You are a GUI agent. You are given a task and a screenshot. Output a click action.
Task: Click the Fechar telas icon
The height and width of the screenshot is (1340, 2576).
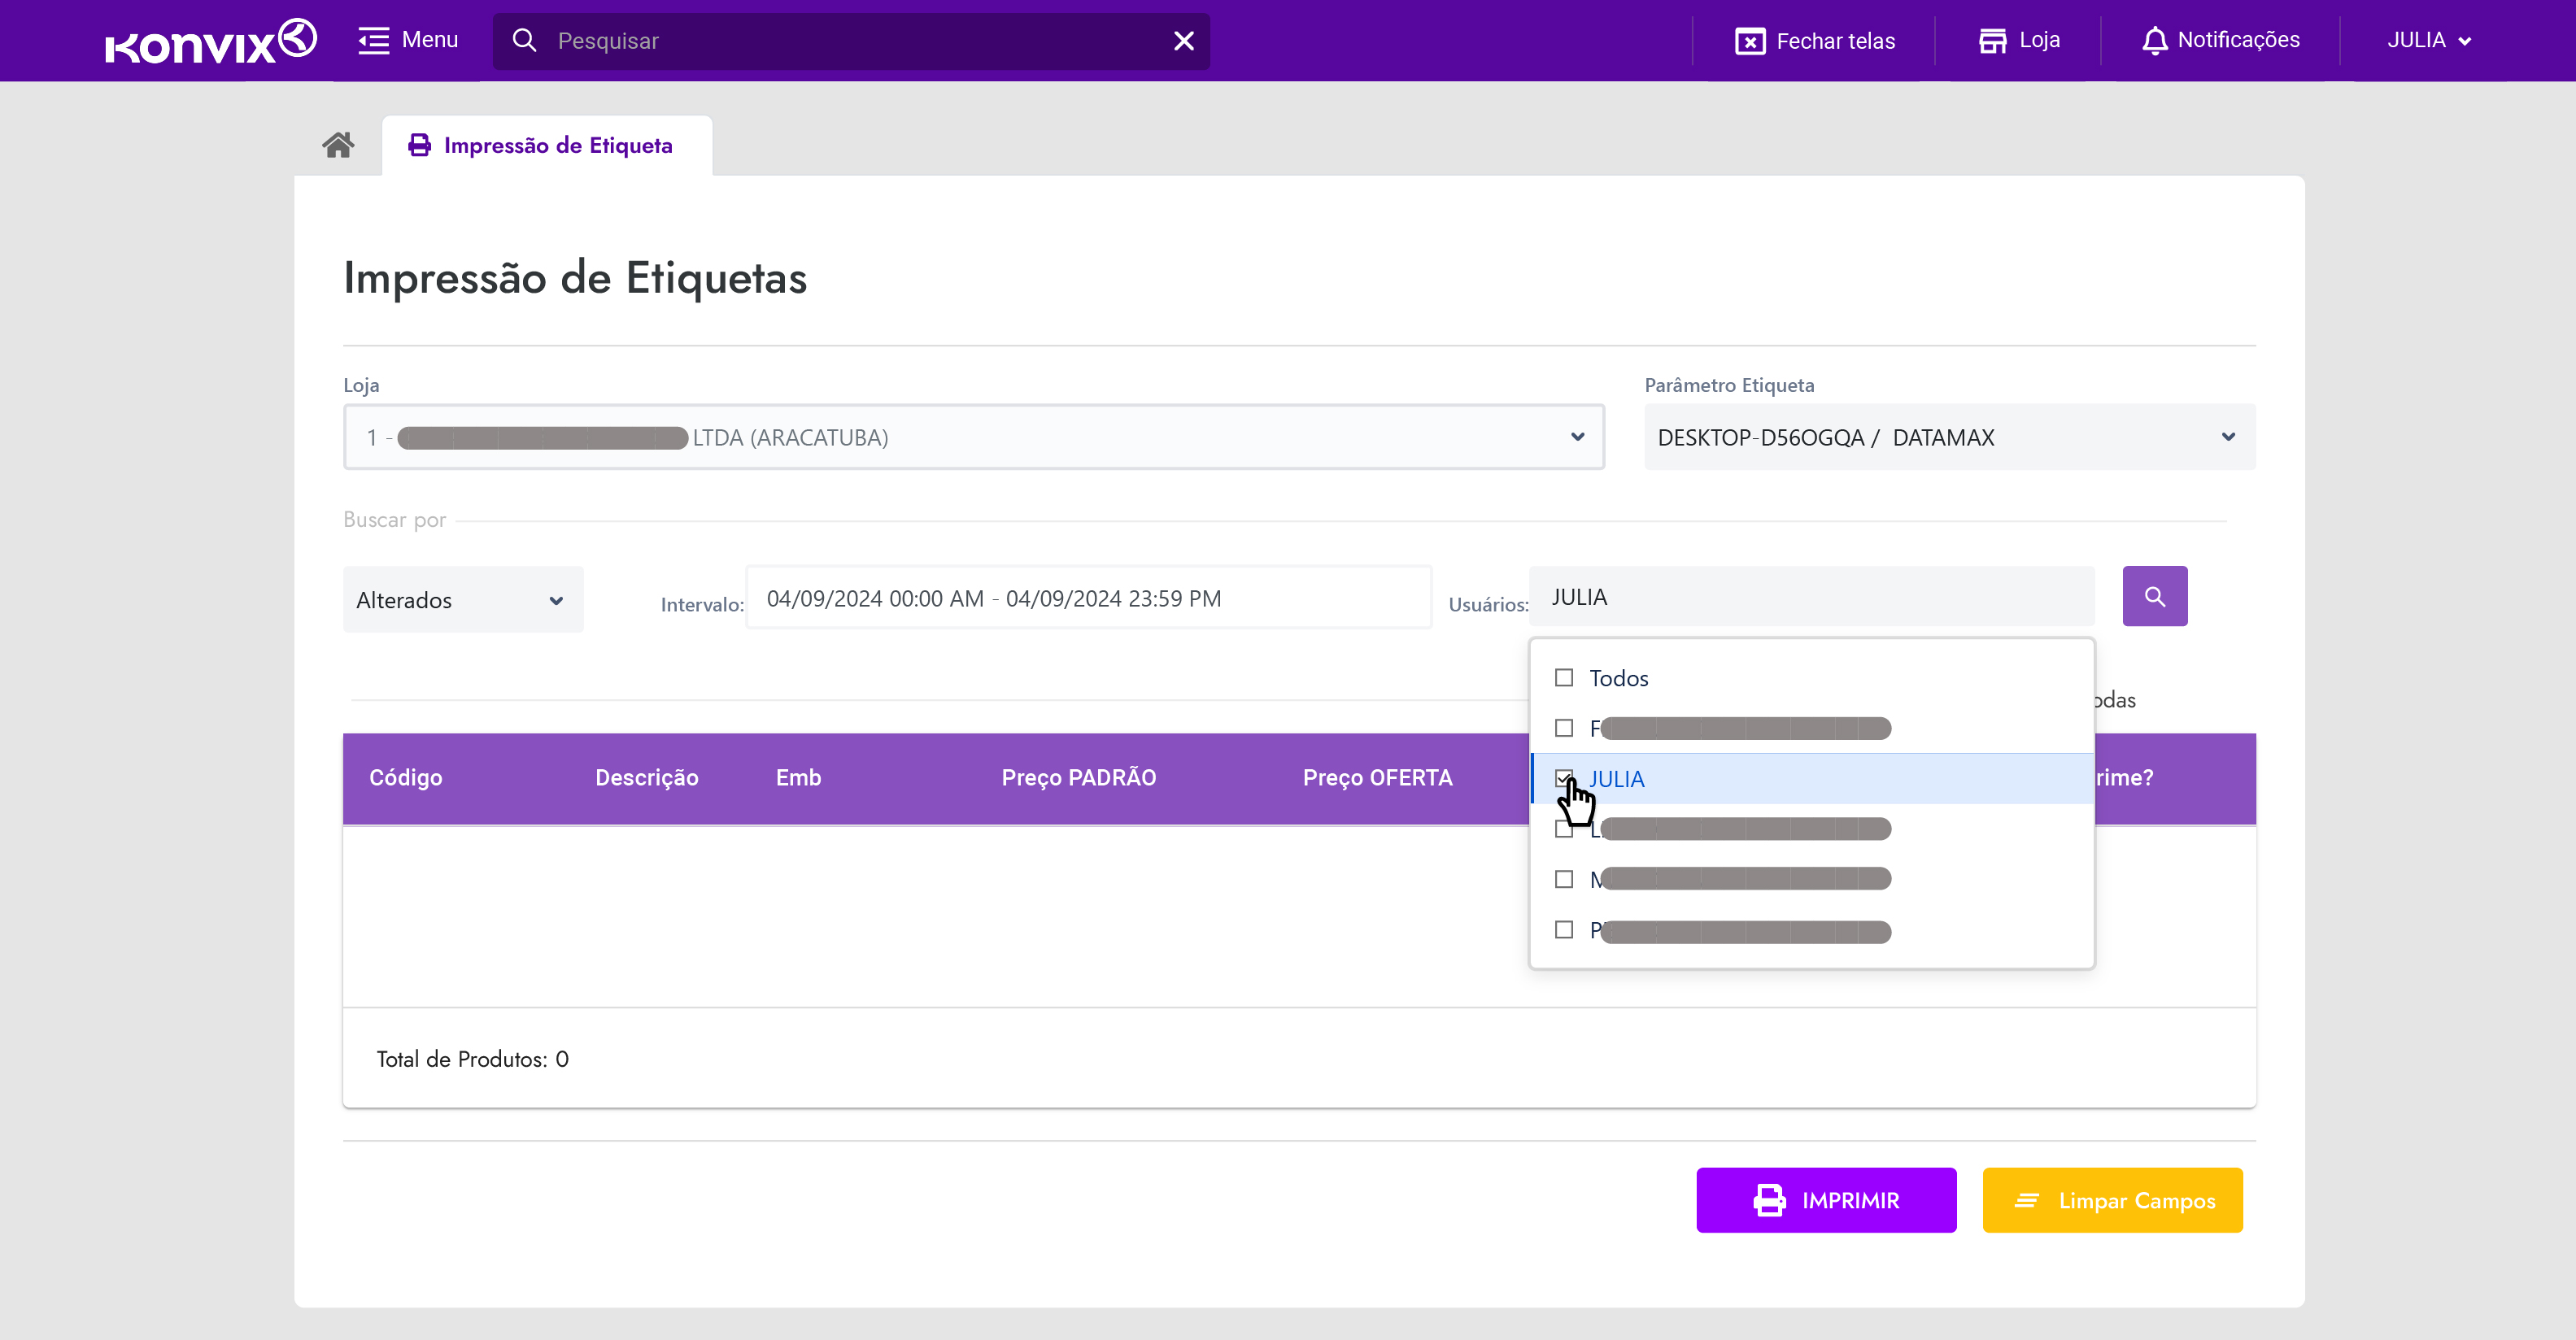[x=1749, y=42]
